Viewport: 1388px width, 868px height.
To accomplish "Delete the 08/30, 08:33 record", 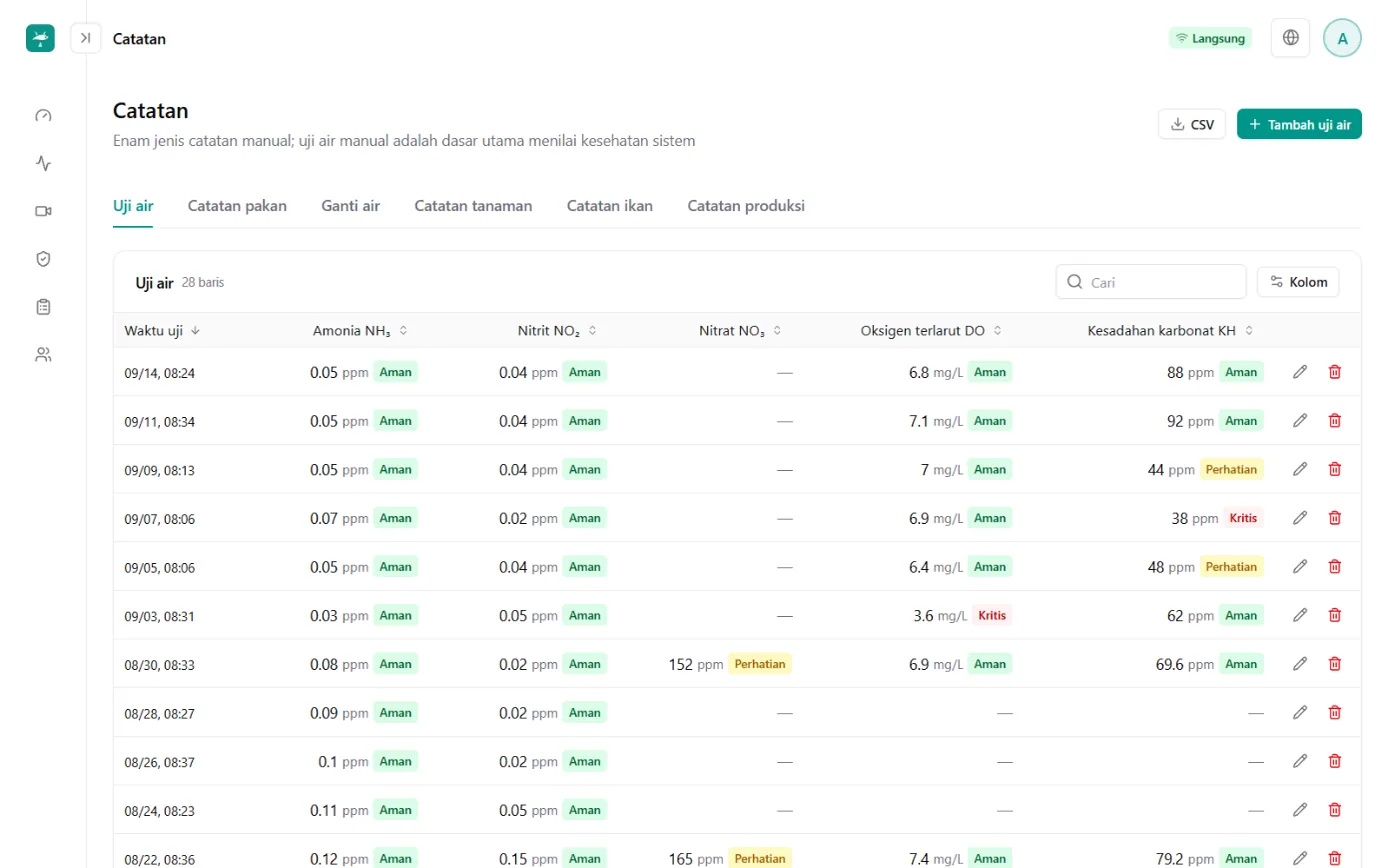I will click(x=1334, y=663).
